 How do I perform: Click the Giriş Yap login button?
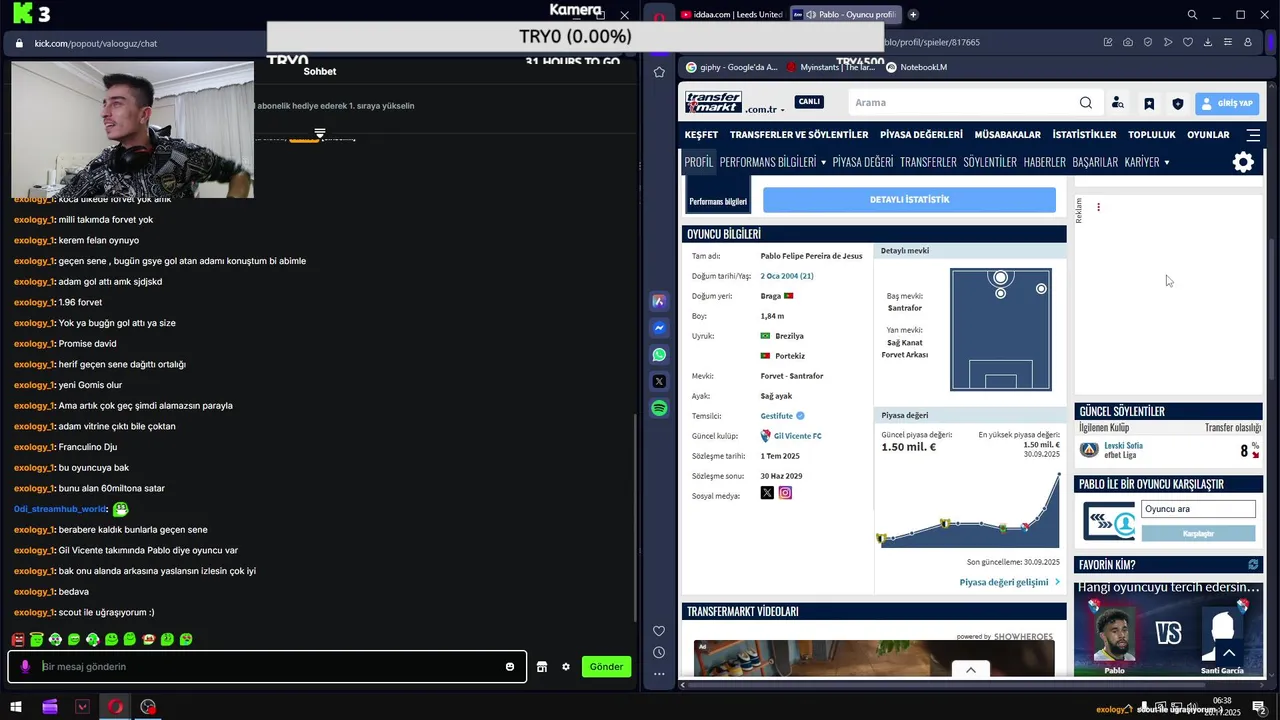point(1227,103)
